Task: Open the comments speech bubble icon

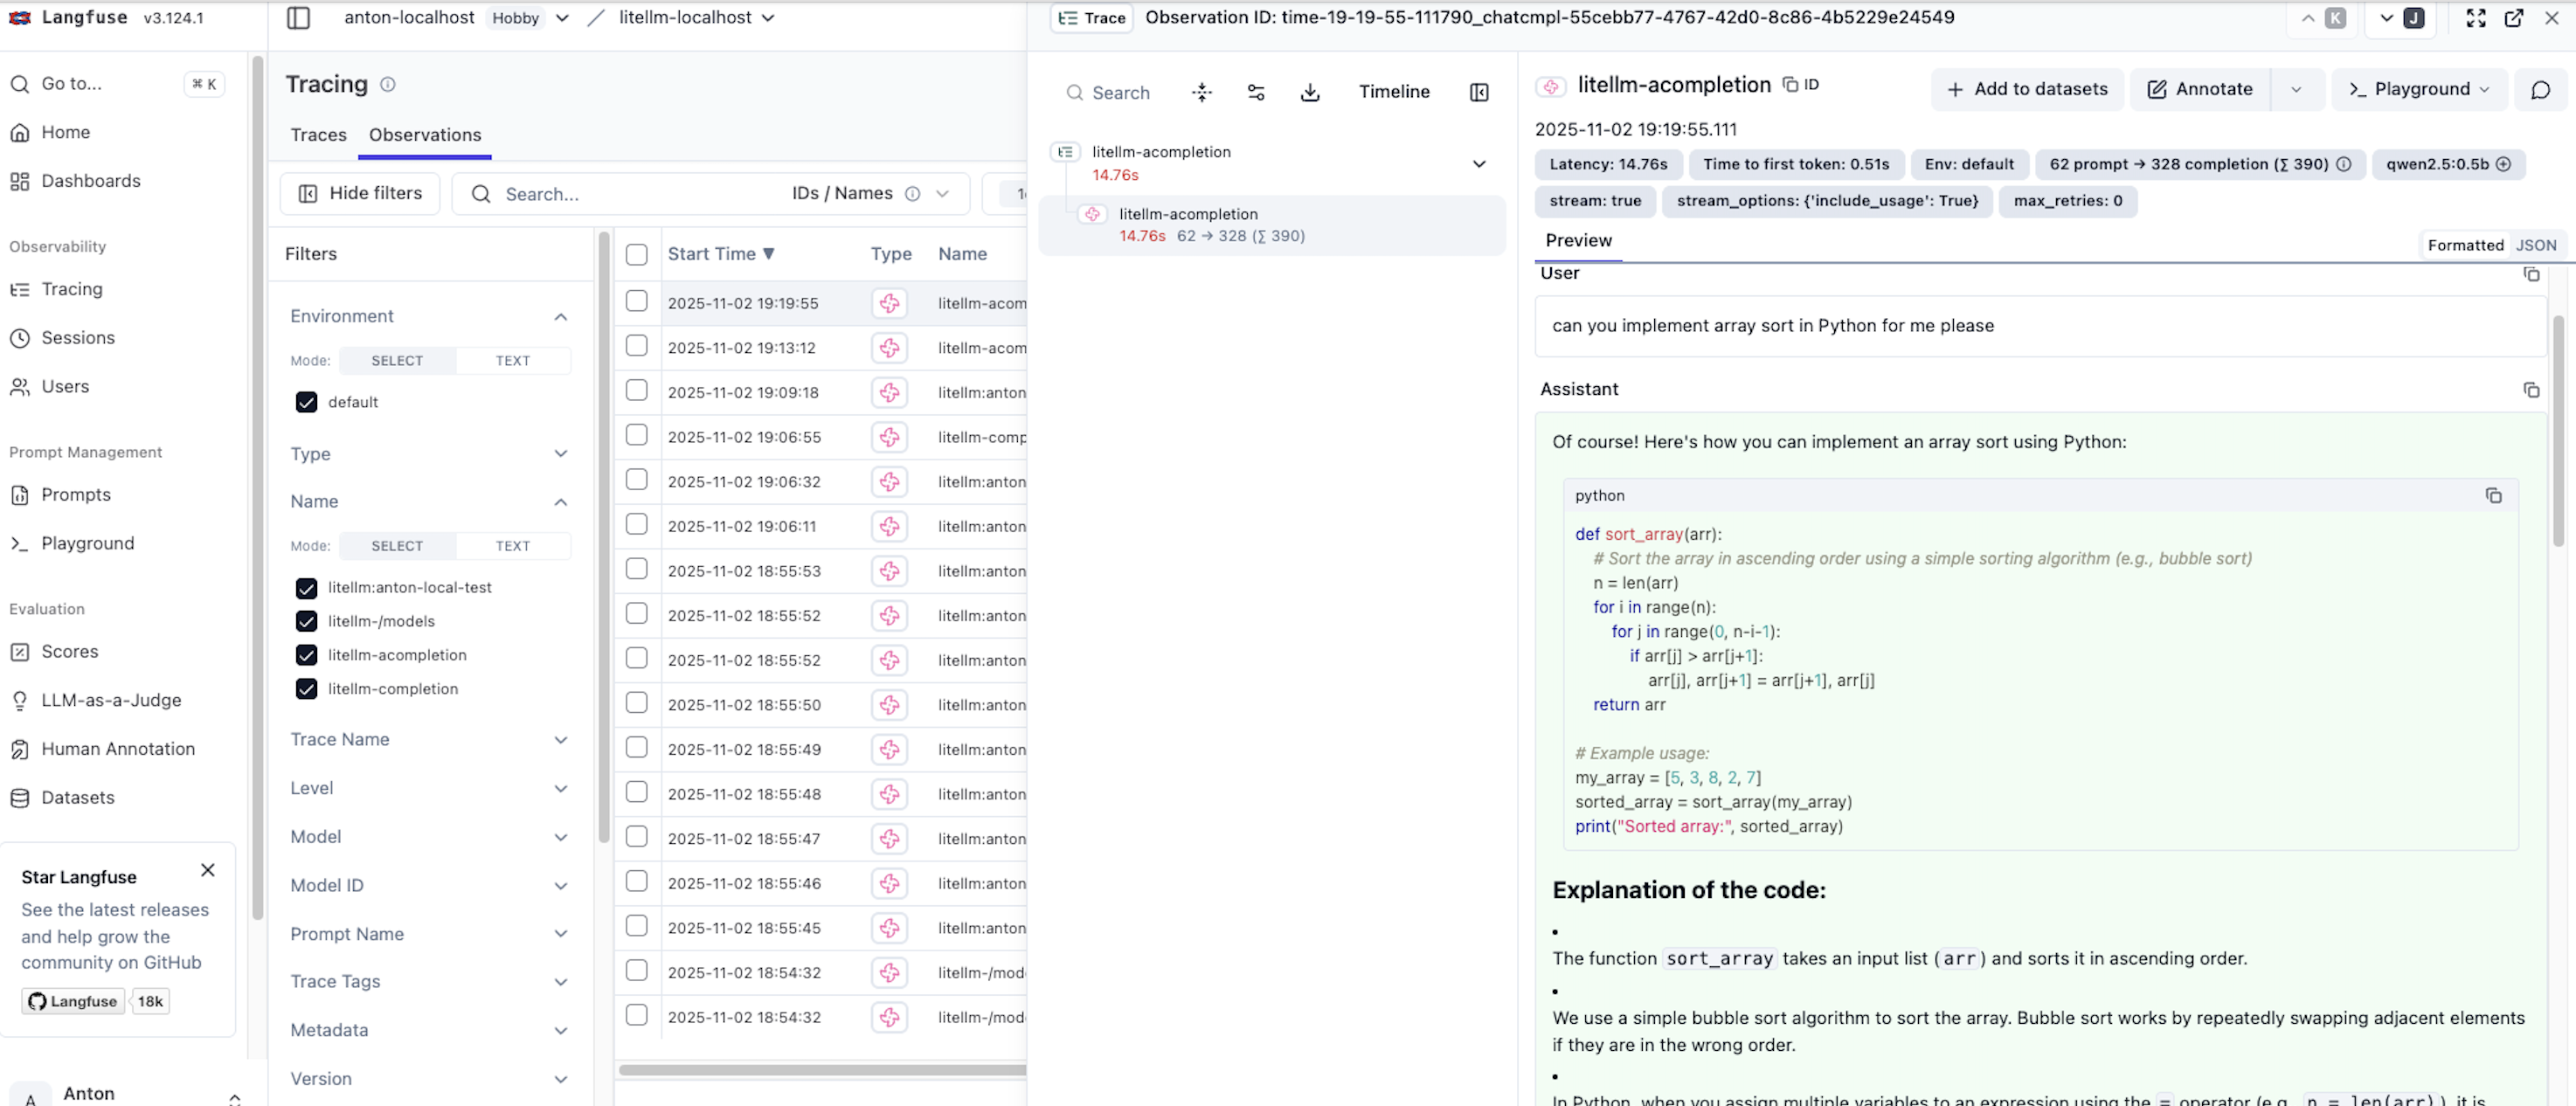Action: pyautogui.click(x=2540, y=90)
